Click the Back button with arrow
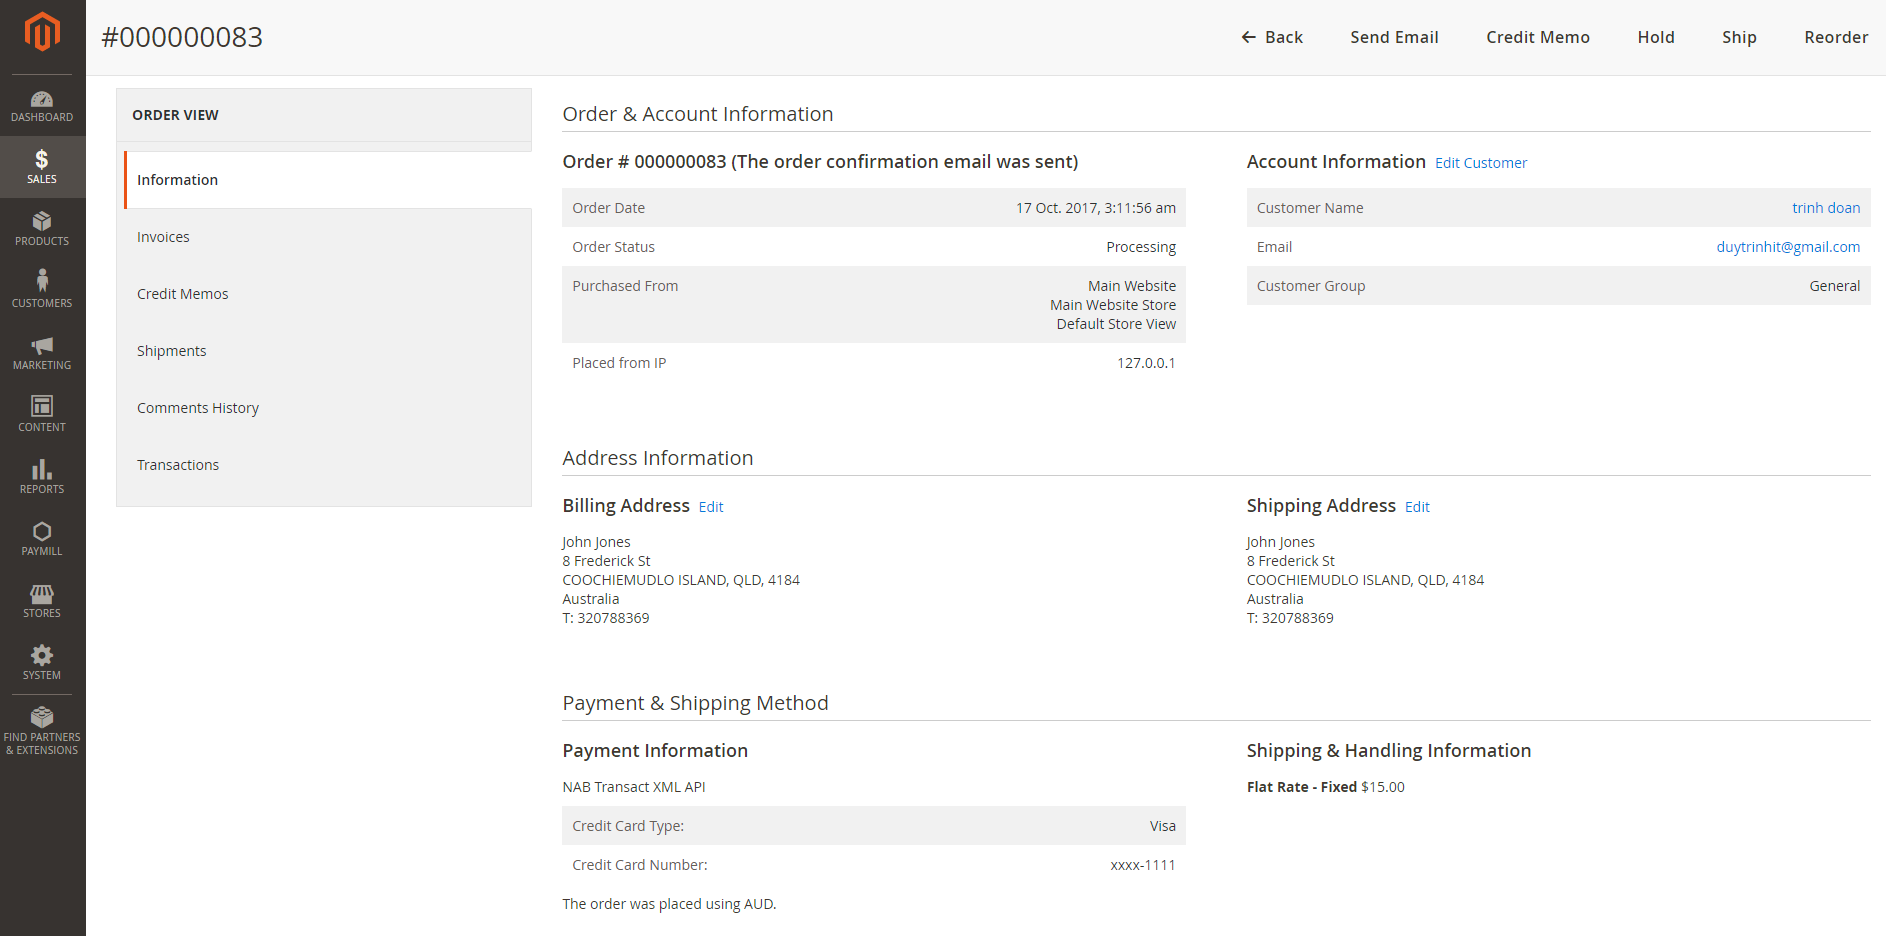The width and height of the screenshot is (1886, 936). (x=1271, y=37)
